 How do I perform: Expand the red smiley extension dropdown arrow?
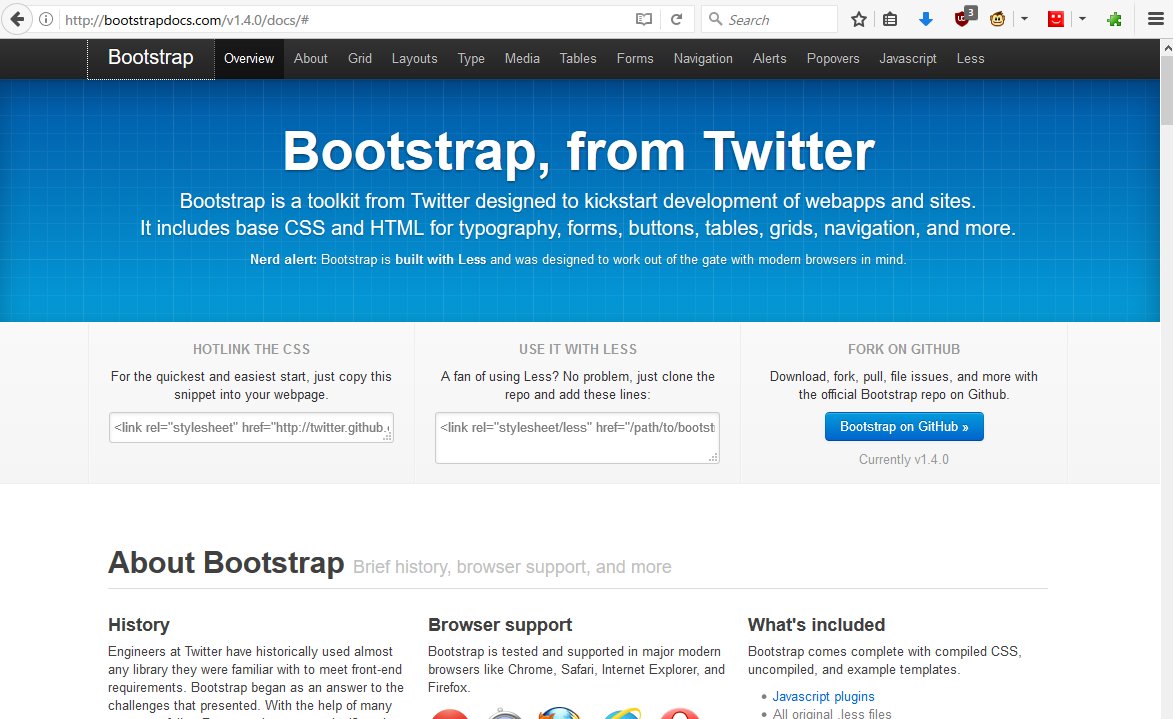(1082, 19)
